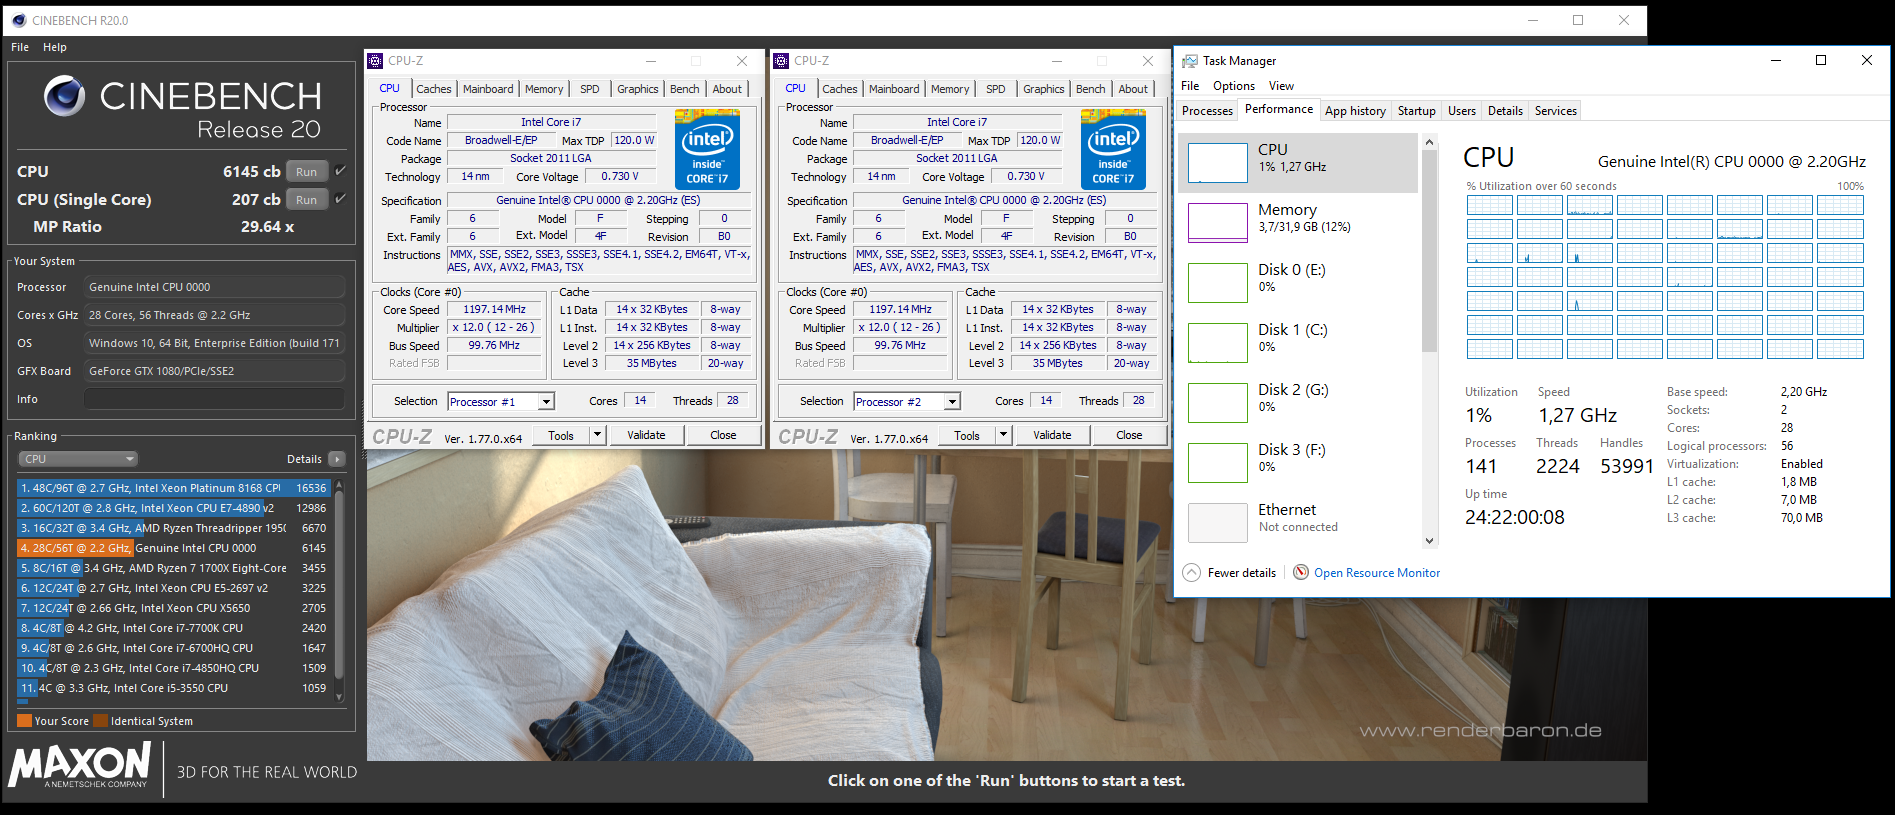
Task: Click the MAXON logo at bottom left
Action: (x=80, y=765)
